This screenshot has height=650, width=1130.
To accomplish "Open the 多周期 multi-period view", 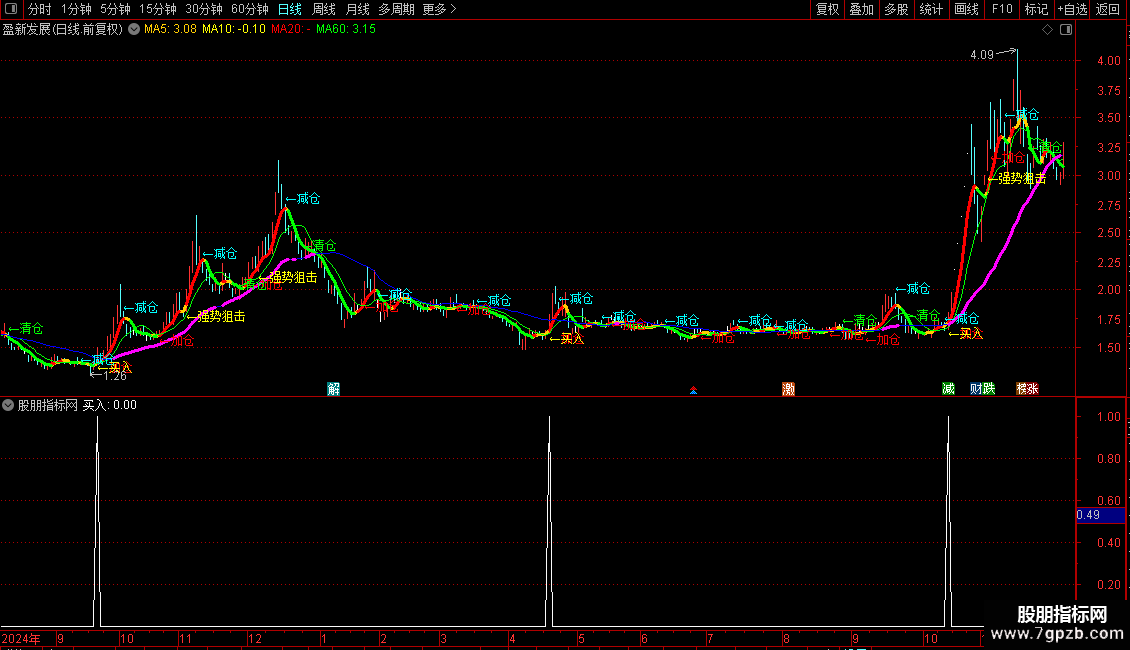I will [396, 9].
